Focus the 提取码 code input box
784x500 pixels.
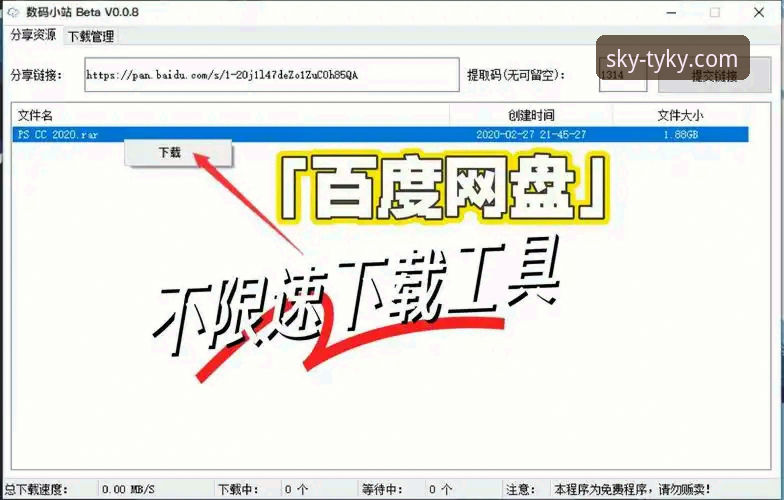click(622, 76)
